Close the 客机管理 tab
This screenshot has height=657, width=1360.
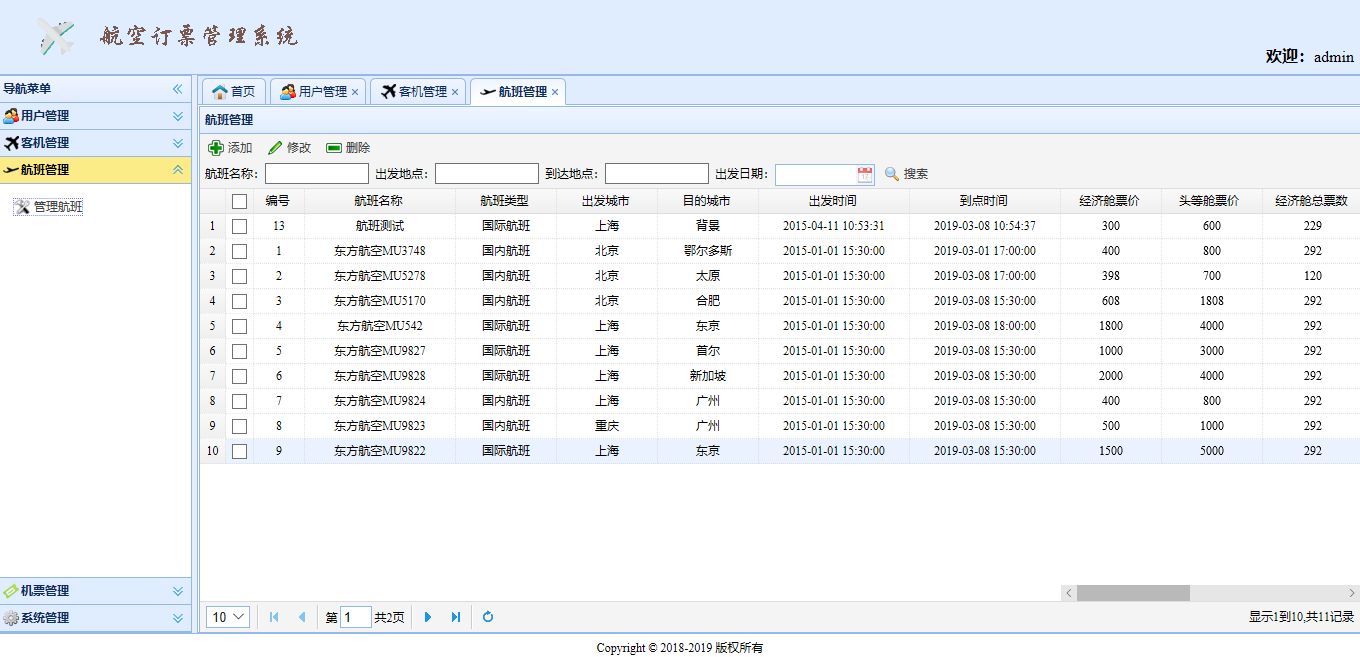pyautogui.click(x=455, y=92)
